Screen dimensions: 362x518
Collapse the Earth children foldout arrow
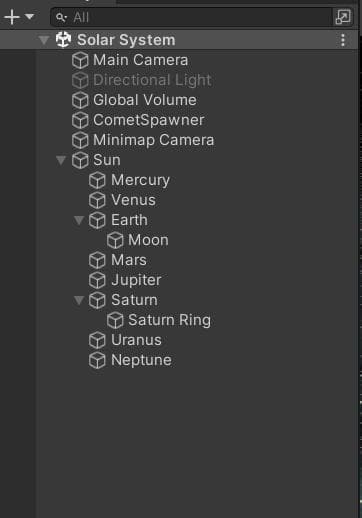click(79, 220)
